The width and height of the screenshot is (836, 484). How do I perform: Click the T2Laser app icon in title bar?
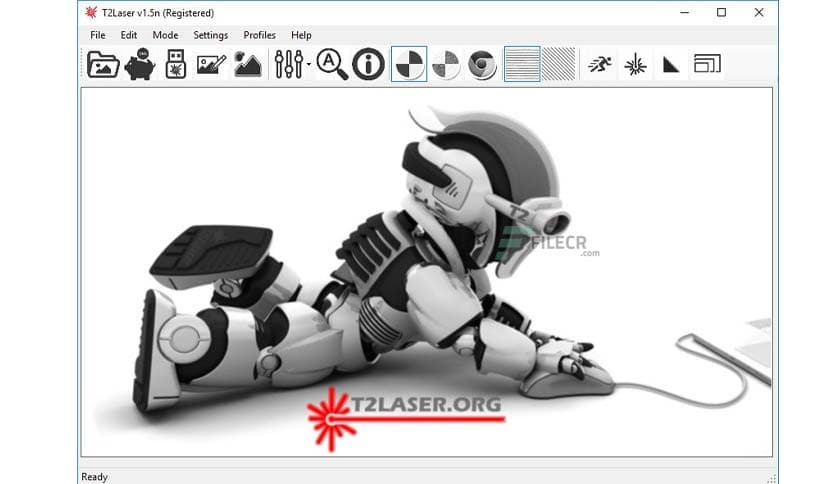tap(91, 12)
